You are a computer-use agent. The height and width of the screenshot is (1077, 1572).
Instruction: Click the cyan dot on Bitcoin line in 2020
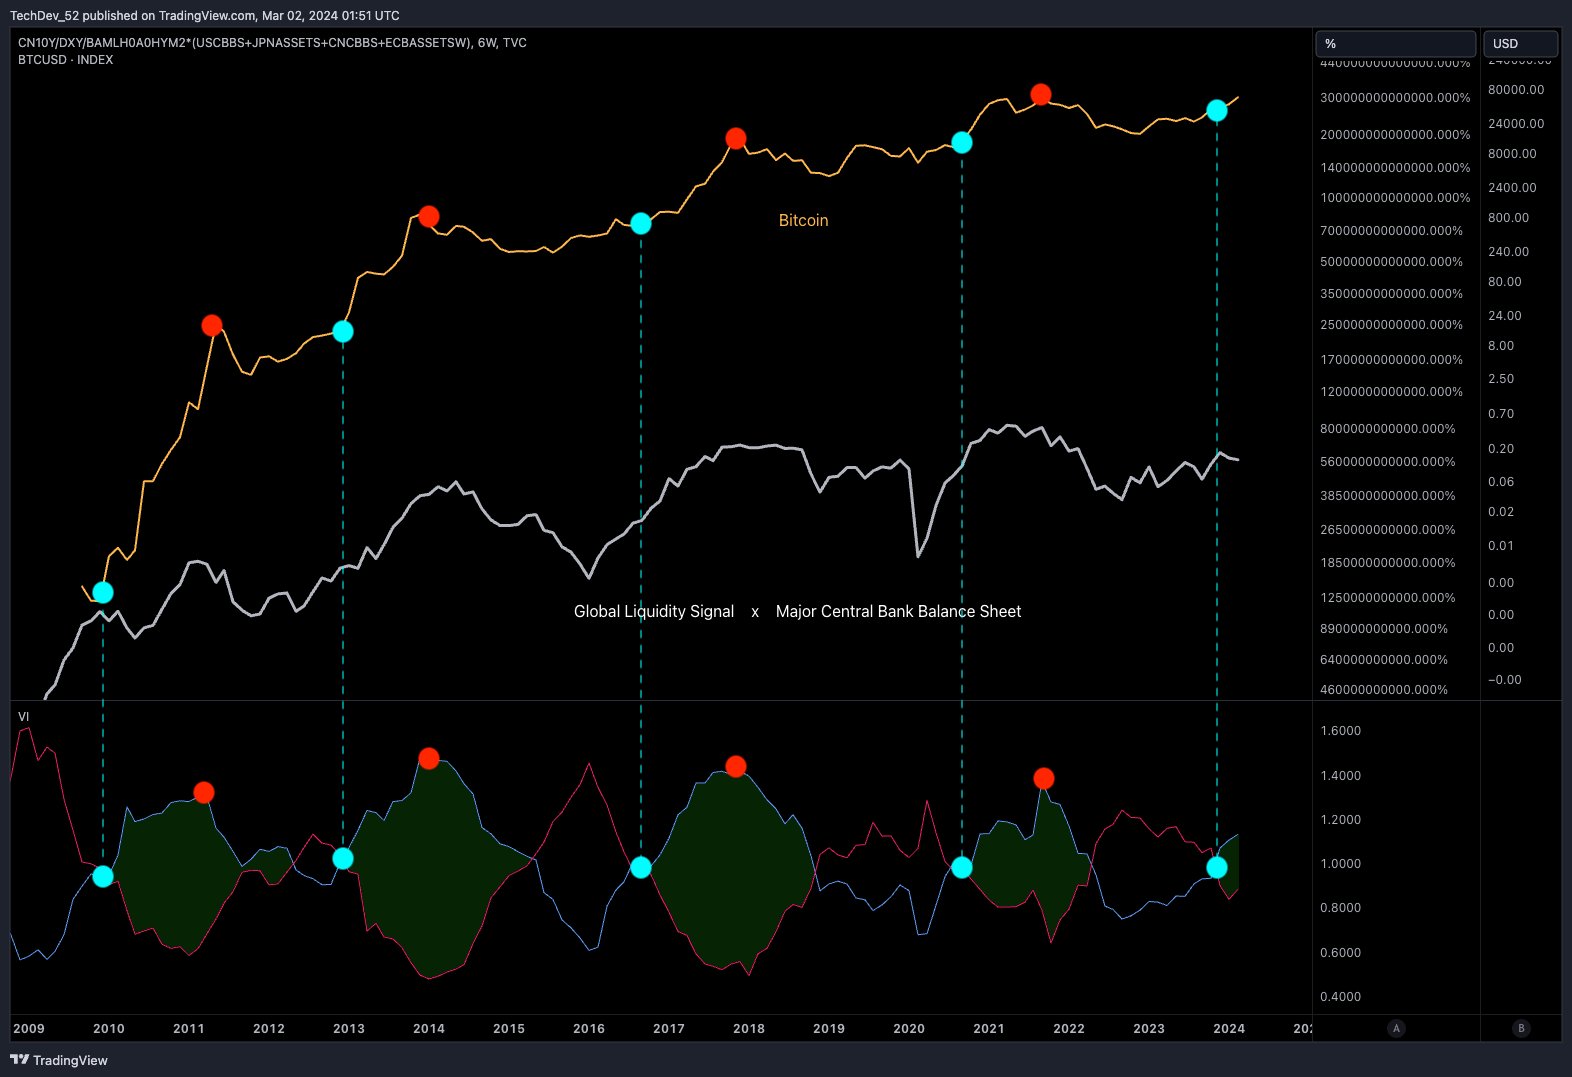961,142
